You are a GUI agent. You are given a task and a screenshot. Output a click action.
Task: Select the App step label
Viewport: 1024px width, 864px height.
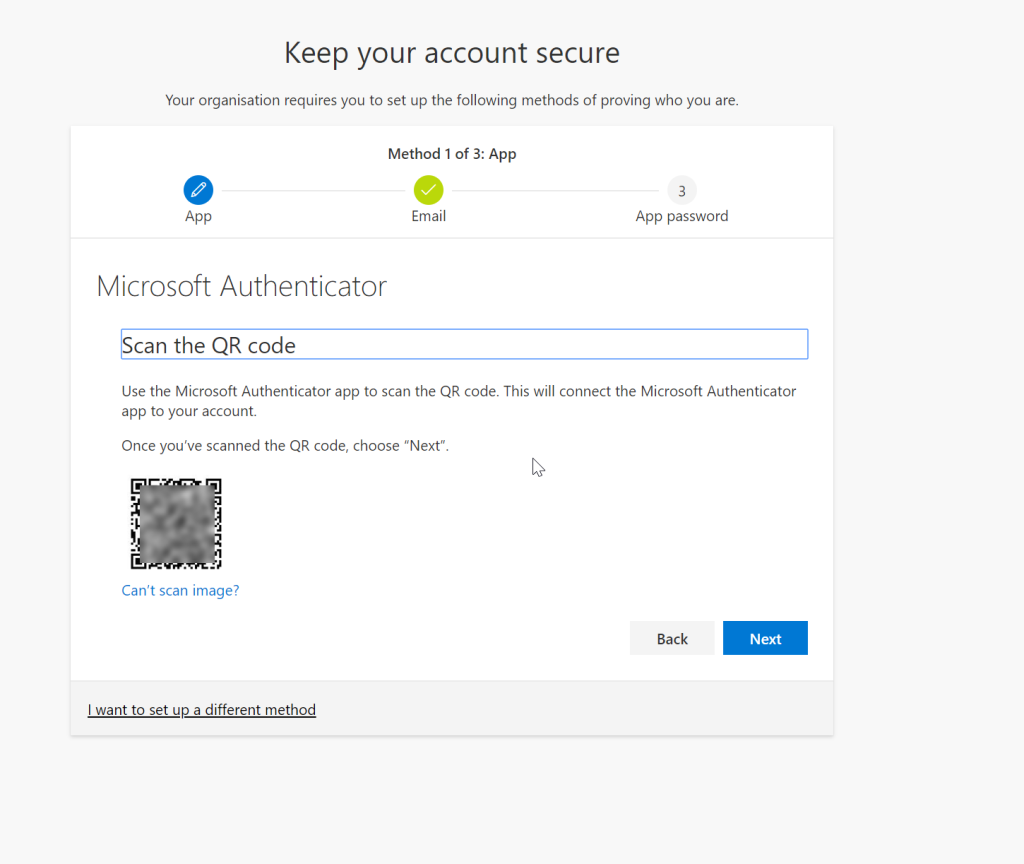click(197, 216)
